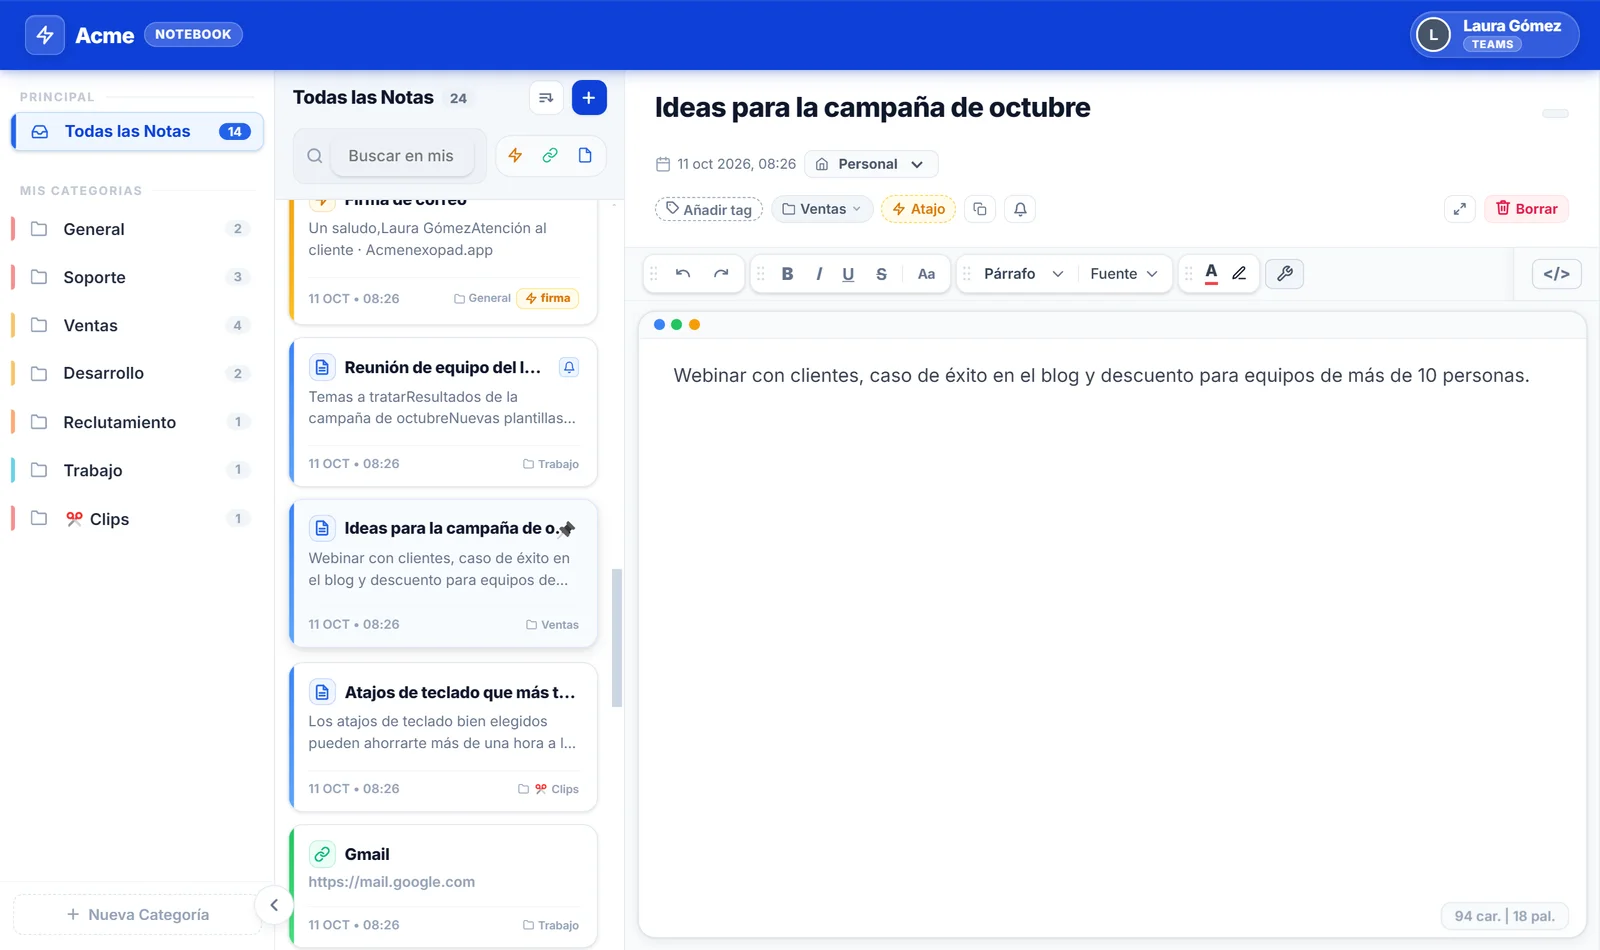This screenshot has width=1600, height=950.
Task: Open Atajos de teclado note
Action: [443, 737]
